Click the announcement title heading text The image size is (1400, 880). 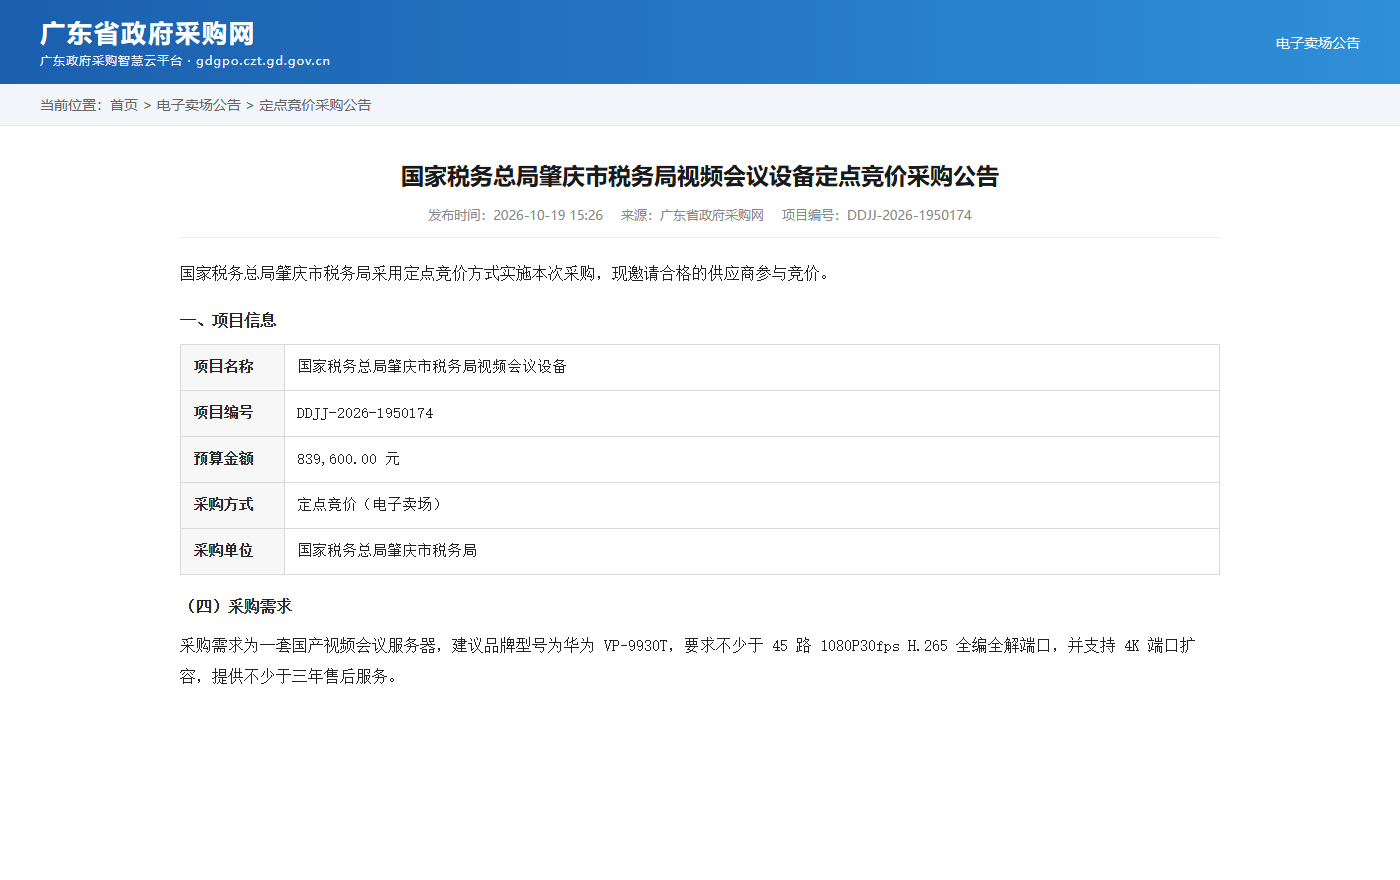[700, 176]
